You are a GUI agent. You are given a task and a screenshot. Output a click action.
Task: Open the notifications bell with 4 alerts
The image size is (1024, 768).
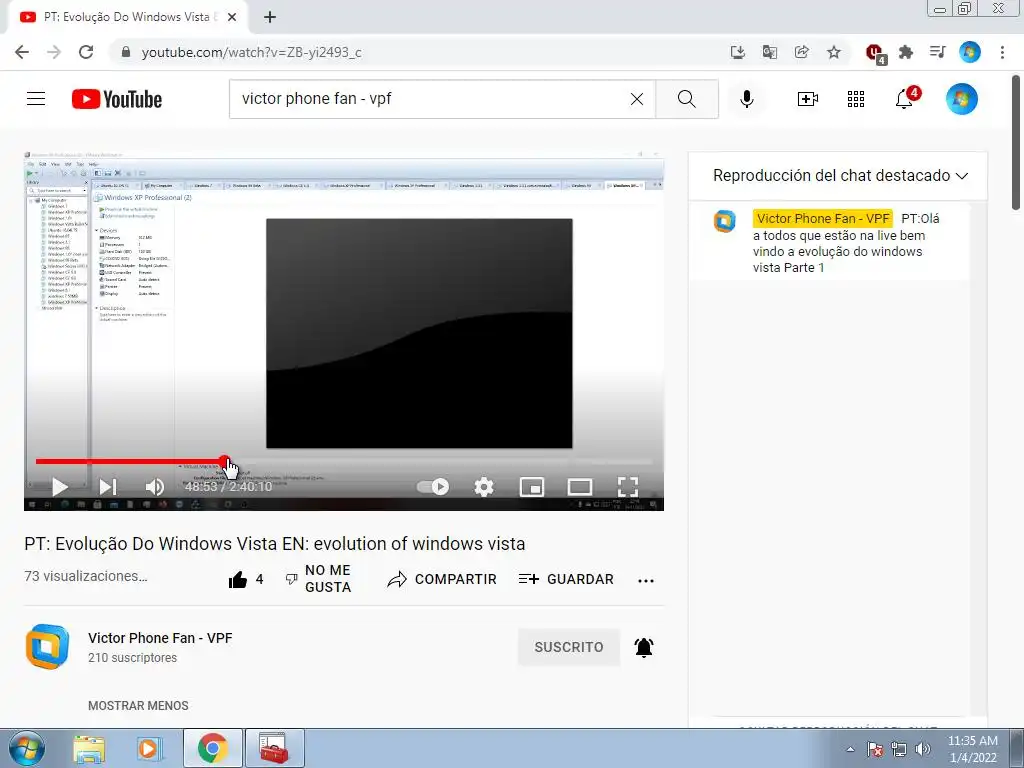906,99
